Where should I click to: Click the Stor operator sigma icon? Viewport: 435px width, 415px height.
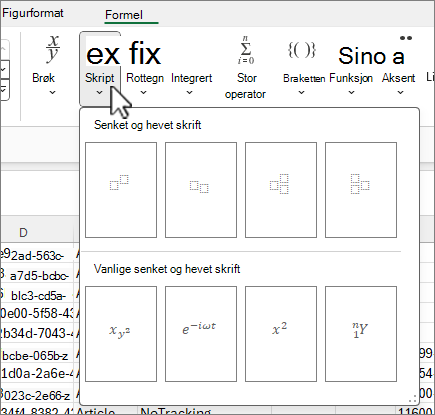tap(246, 50)
